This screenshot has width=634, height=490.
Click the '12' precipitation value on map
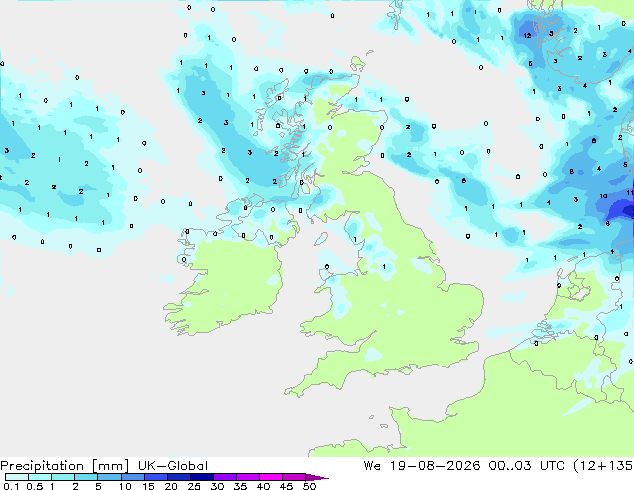(527, 36)
